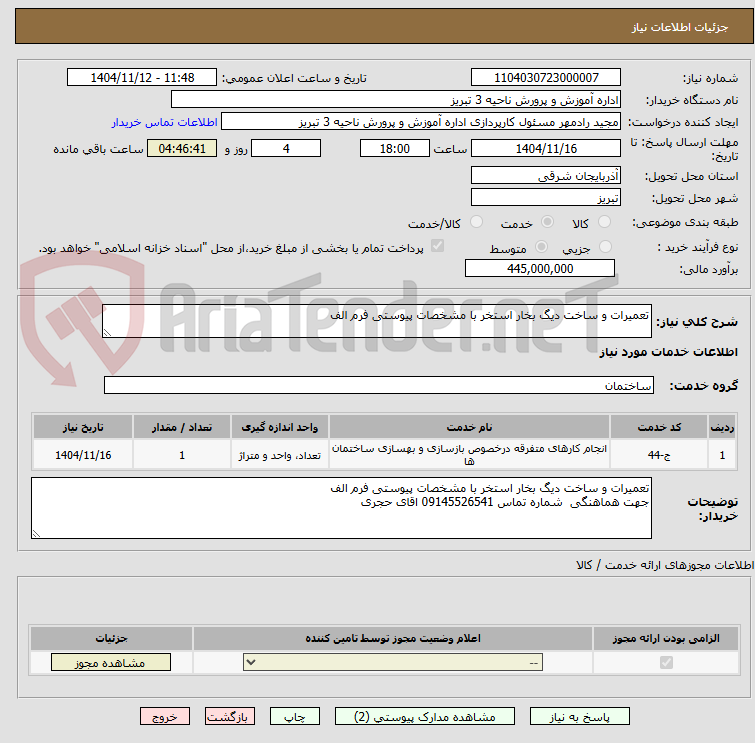Open اطلاعات تماس خریدار link
The width and height of the screenshot is (755, 743).
click(x=165, y=122)
